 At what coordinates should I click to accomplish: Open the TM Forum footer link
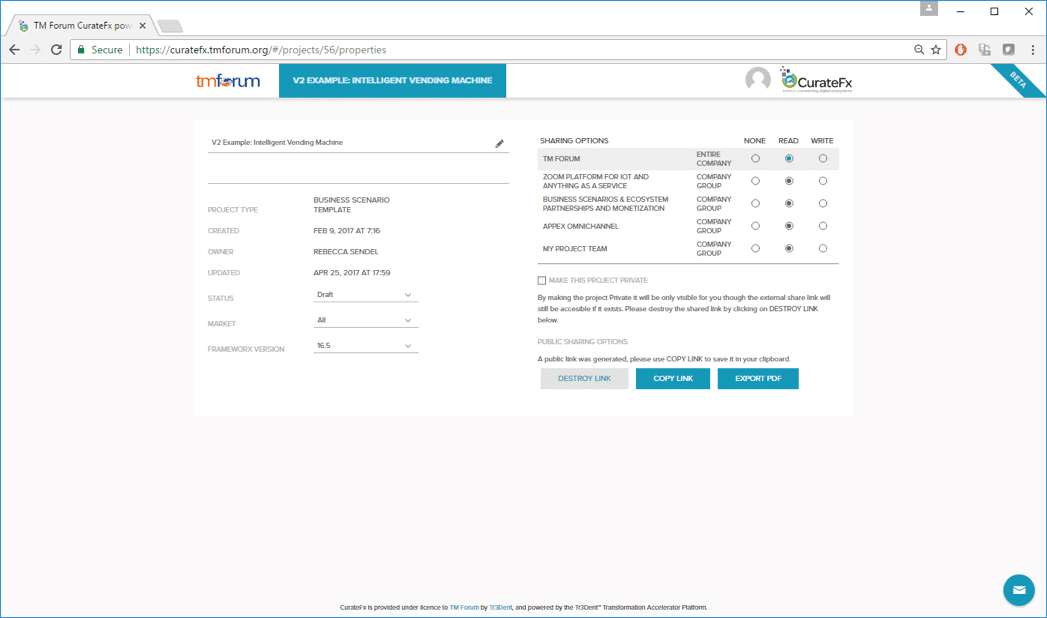point(464,608)
